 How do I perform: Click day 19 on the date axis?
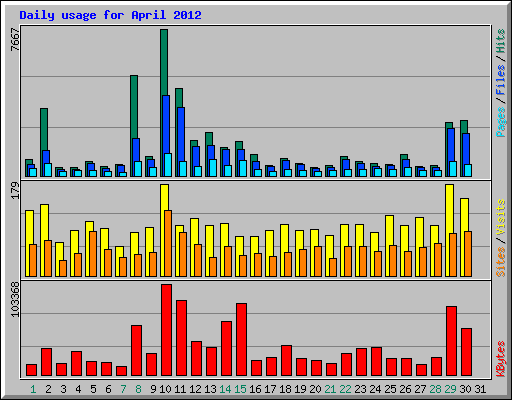coord(300,389)
